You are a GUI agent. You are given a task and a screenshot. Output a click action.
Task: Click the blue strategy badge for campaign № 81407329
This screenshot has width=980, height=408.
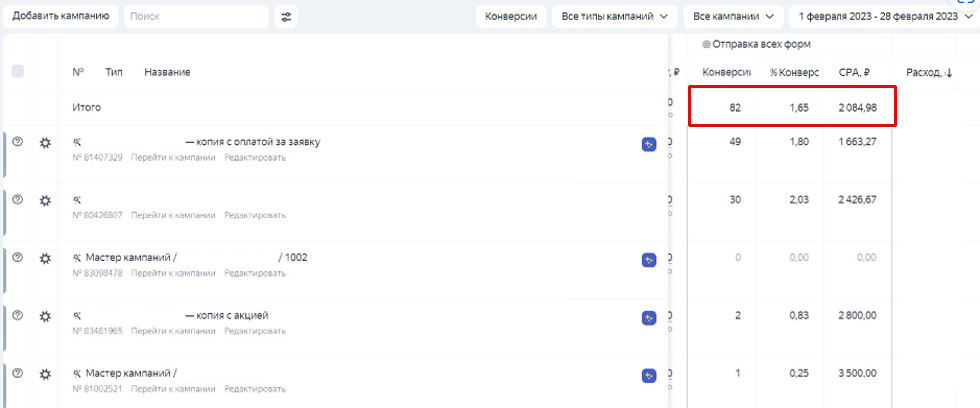[649, 145]
